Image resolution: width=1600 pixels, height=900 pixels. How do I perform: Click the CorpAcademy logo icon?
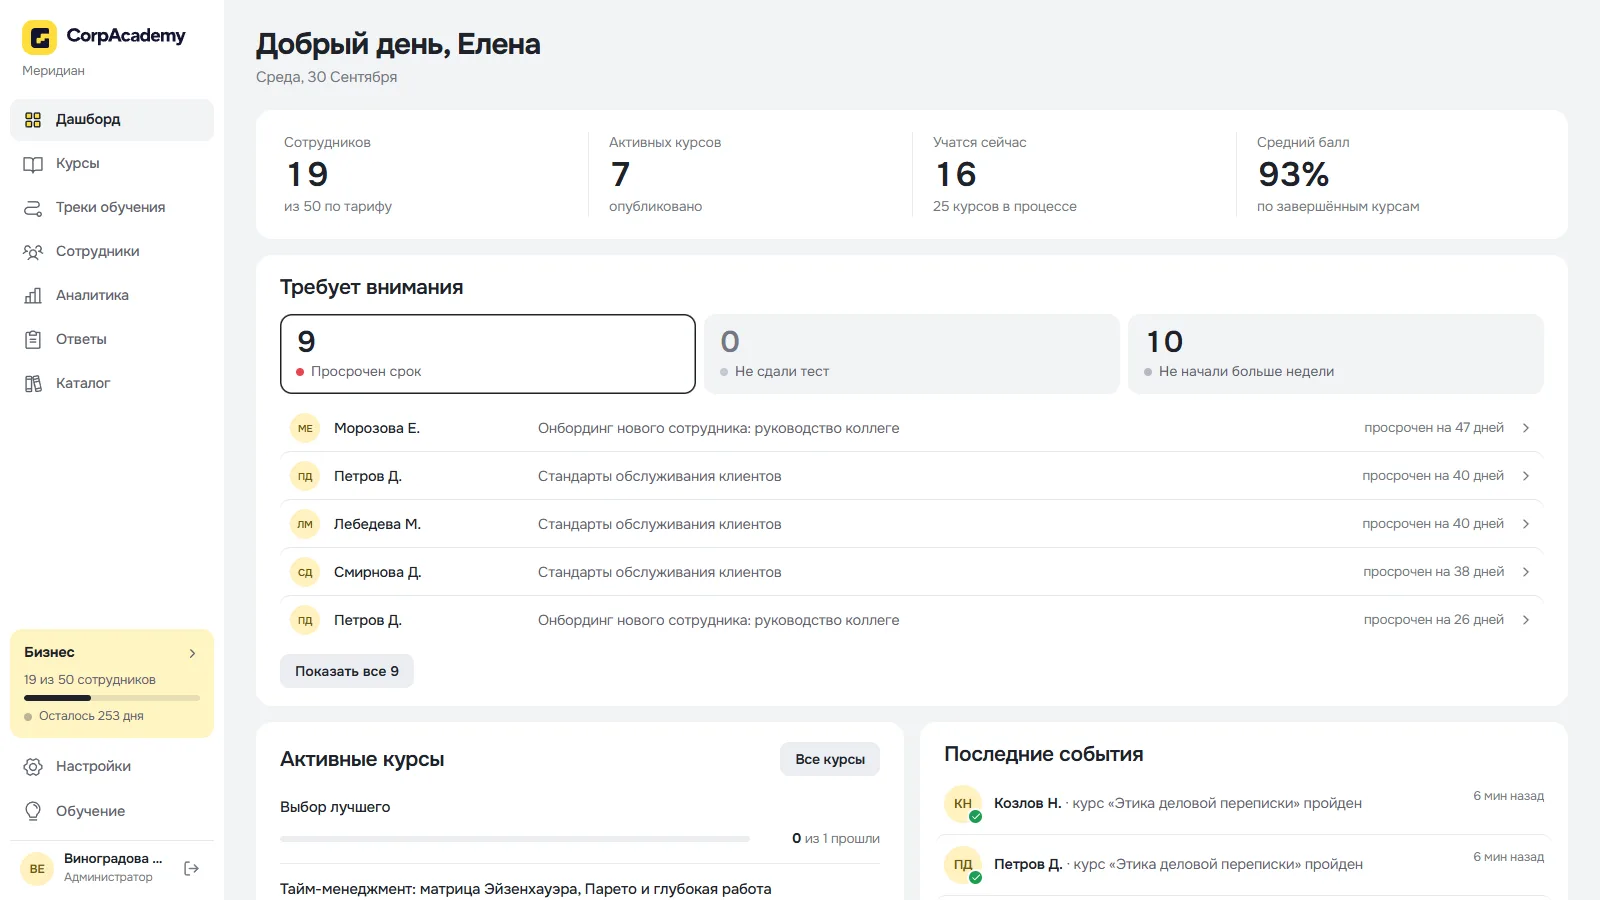40,38
